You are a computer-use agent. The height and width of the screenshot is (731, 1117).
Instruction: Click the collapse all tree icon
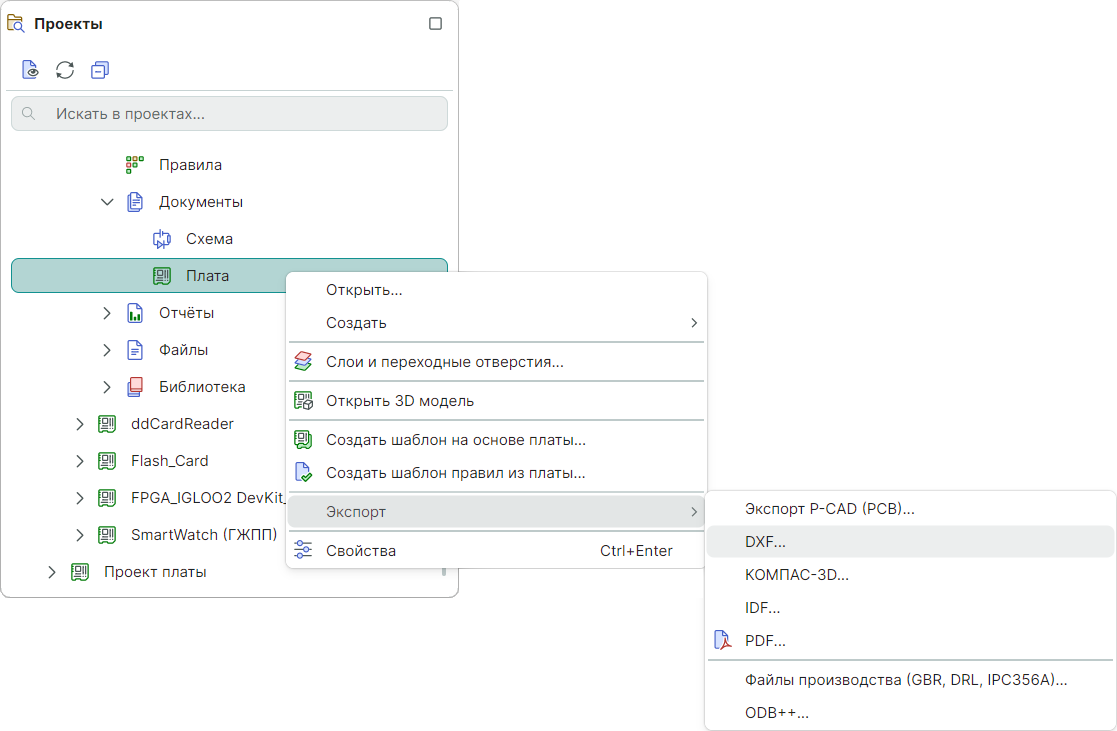[99, 70]
